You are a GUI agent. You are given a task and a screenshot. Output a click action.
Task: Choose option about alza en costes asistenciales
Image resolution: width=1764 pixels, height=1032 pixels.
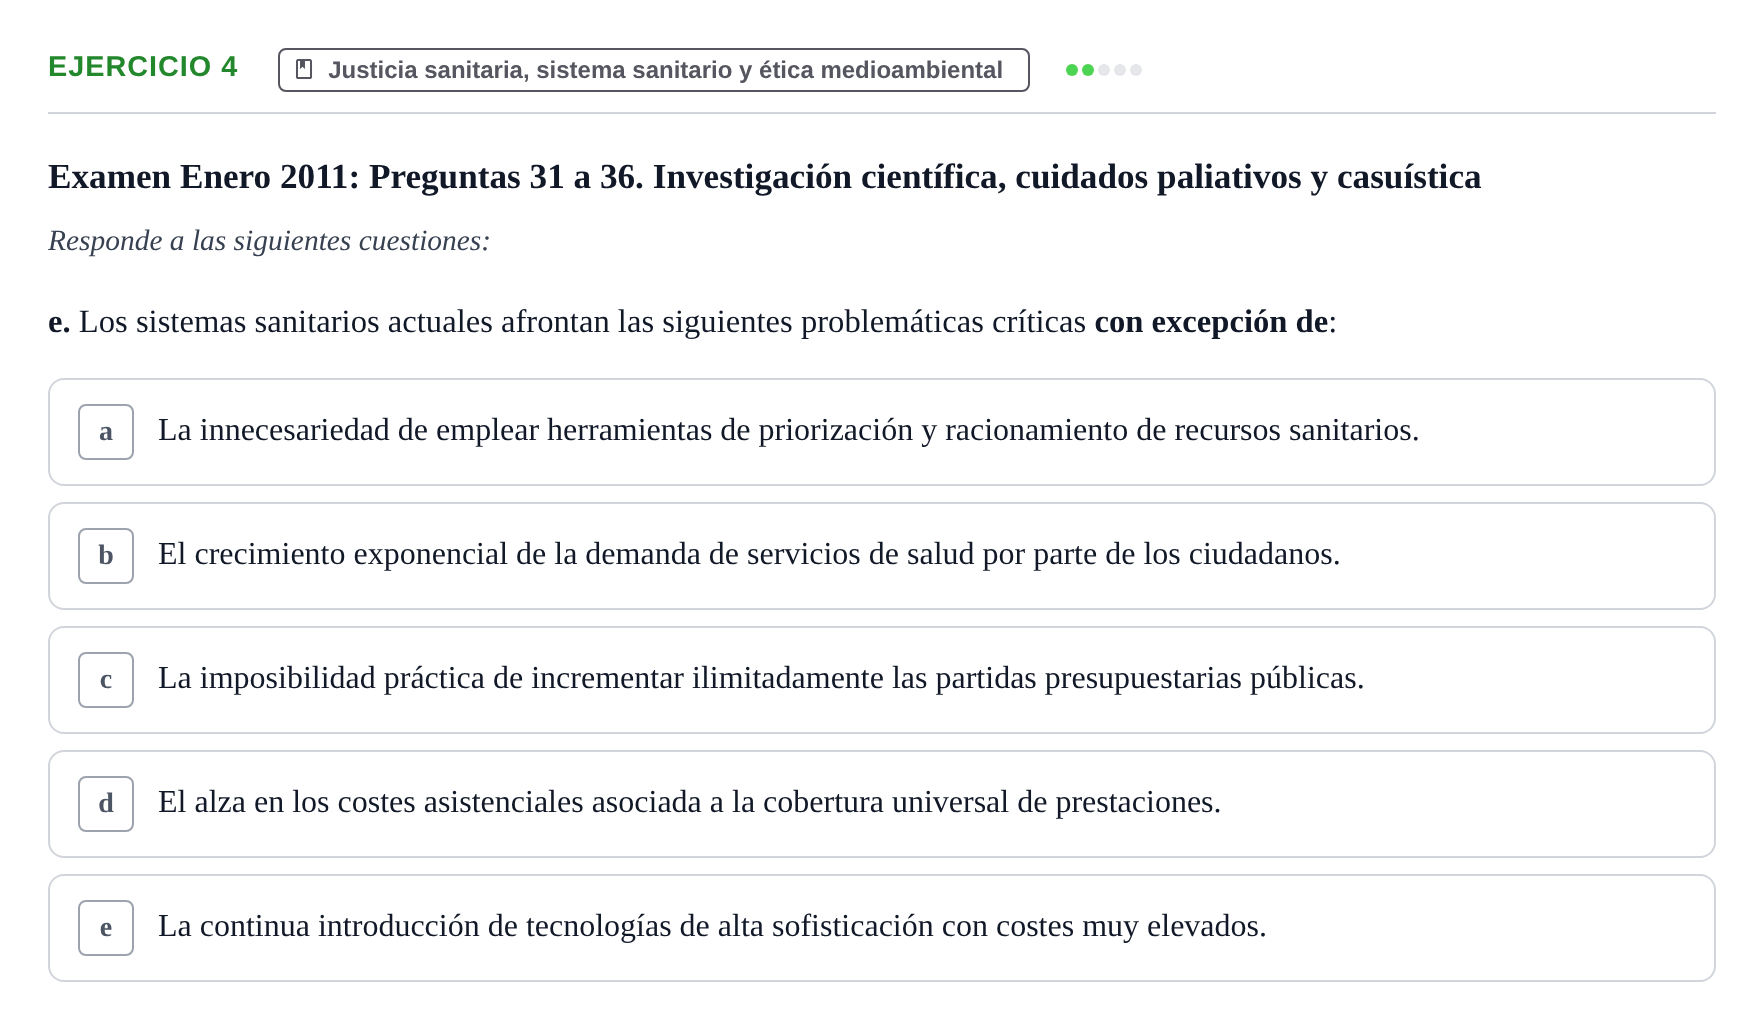click(881, 804)
